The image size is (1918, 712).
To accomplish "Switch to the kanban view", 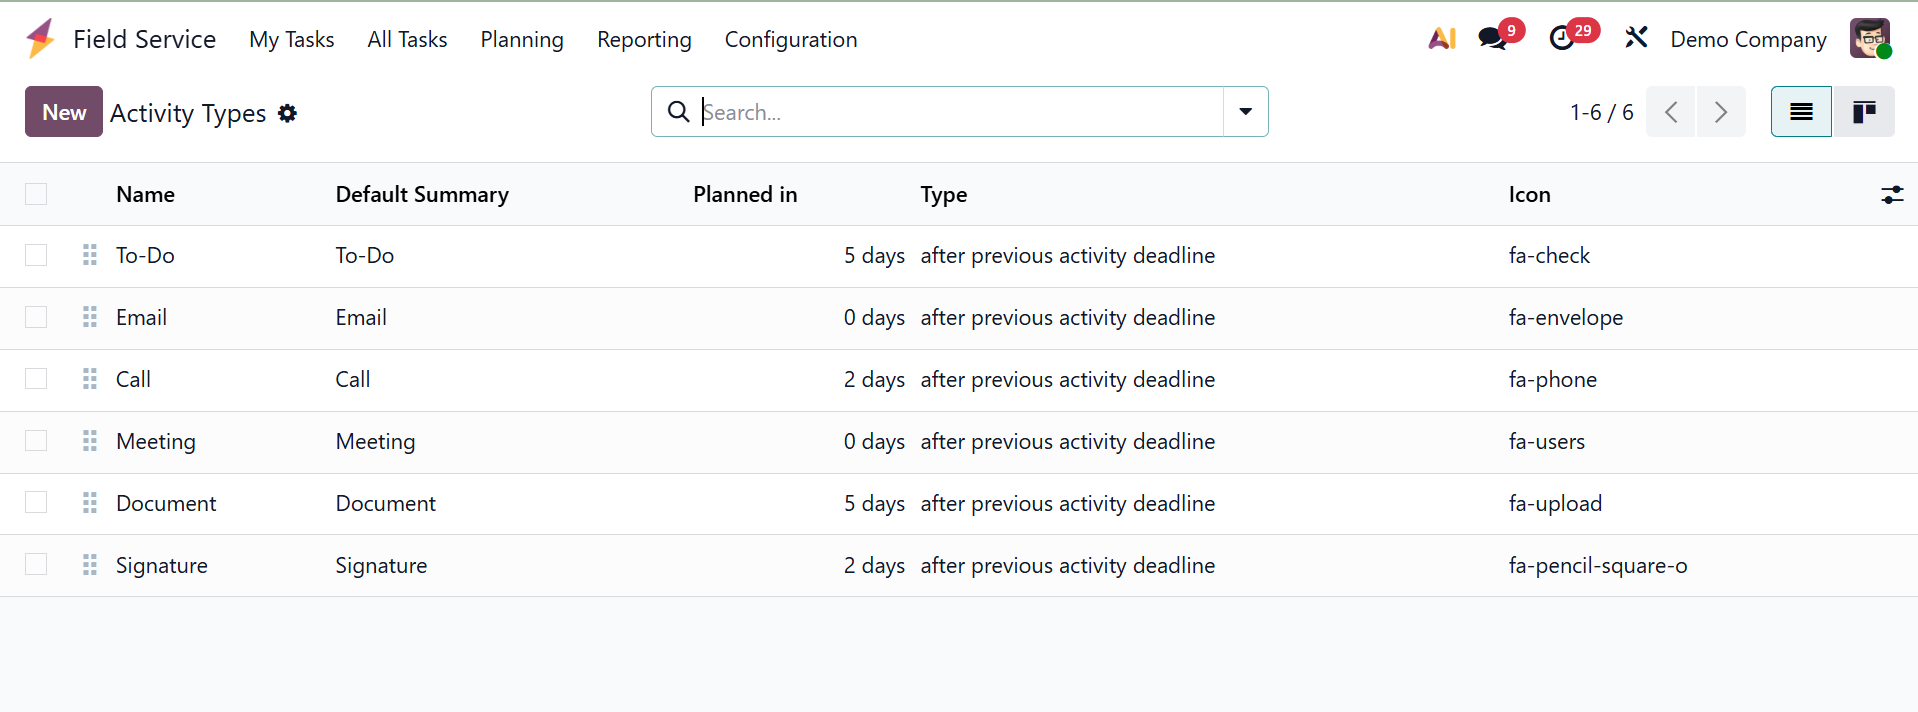I will [1863, 112].
